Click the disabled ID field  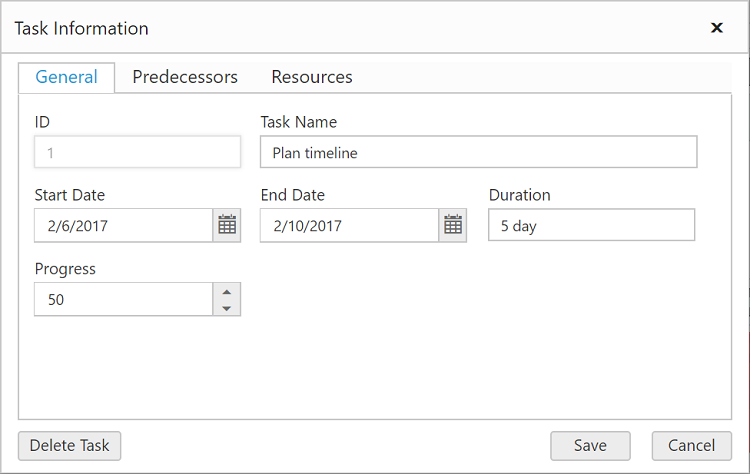(137, 153)
